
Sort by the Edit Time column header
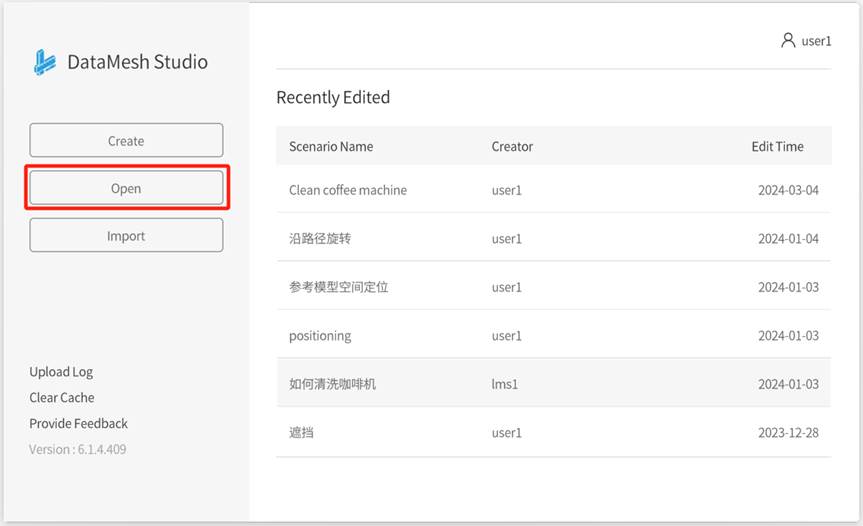pyautogui.click(x=777, y=146)
